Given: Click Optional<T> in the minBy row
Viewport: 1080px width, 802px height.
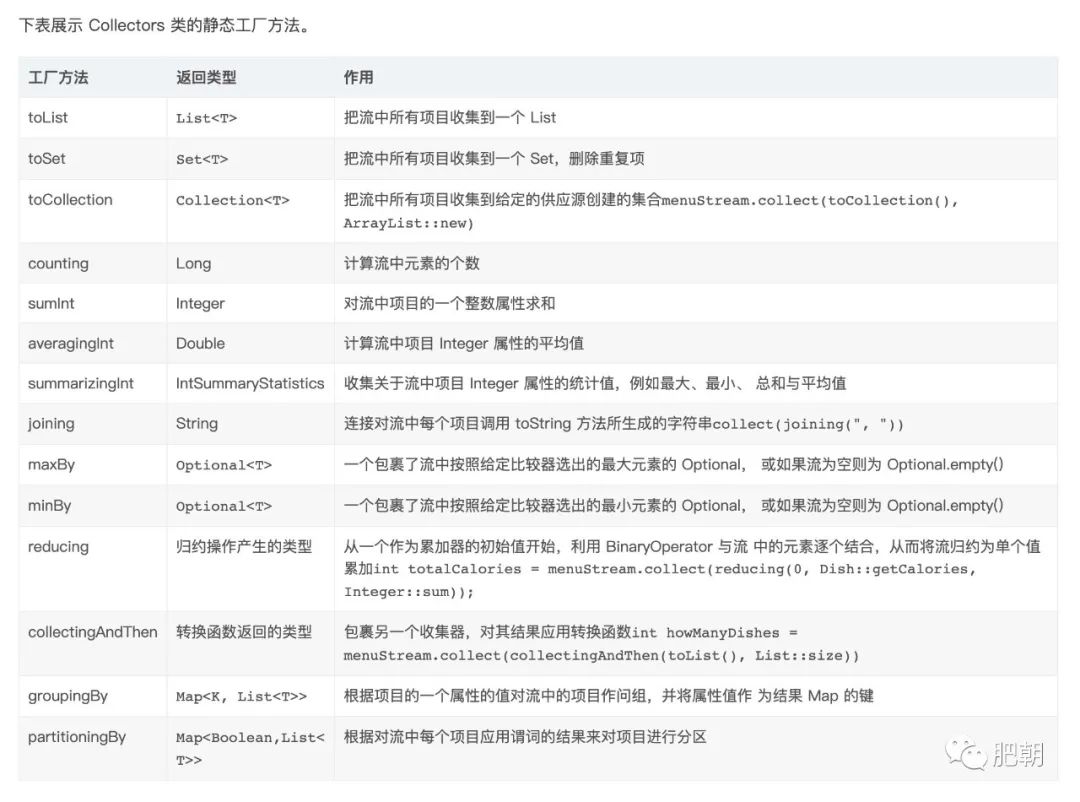Looking at the screenshot, I should tap(224, 506).
